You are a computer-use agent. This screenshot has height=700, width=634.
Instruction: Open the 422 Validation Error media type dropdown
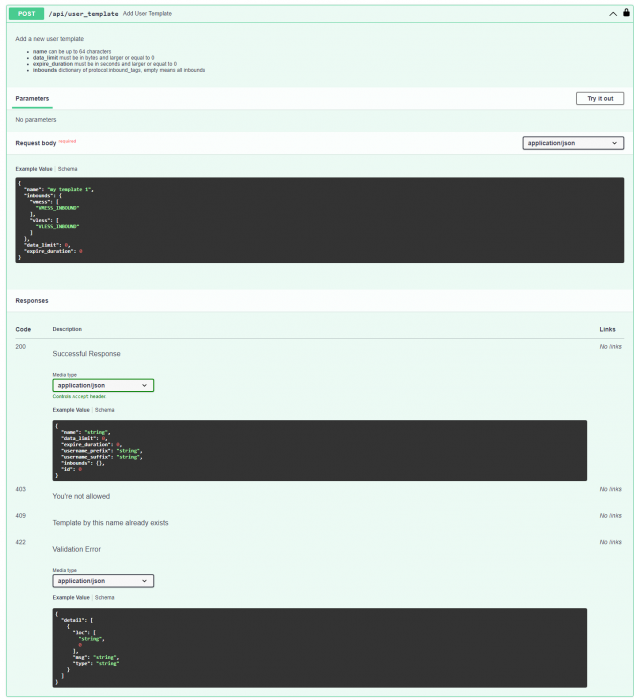click(103, 580)
